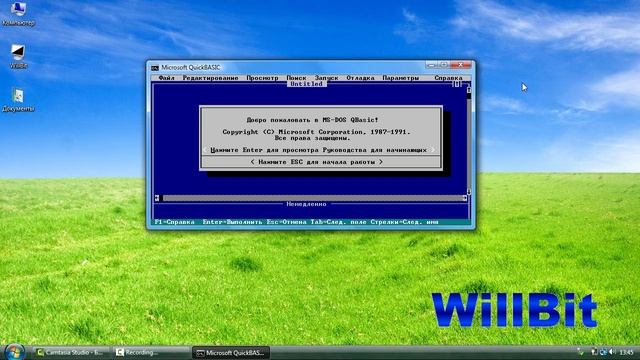The width and height of the screenshot is (640, 360).
Task: Click Enter=Выполнить in the status bar
Action: click(232, 222)
